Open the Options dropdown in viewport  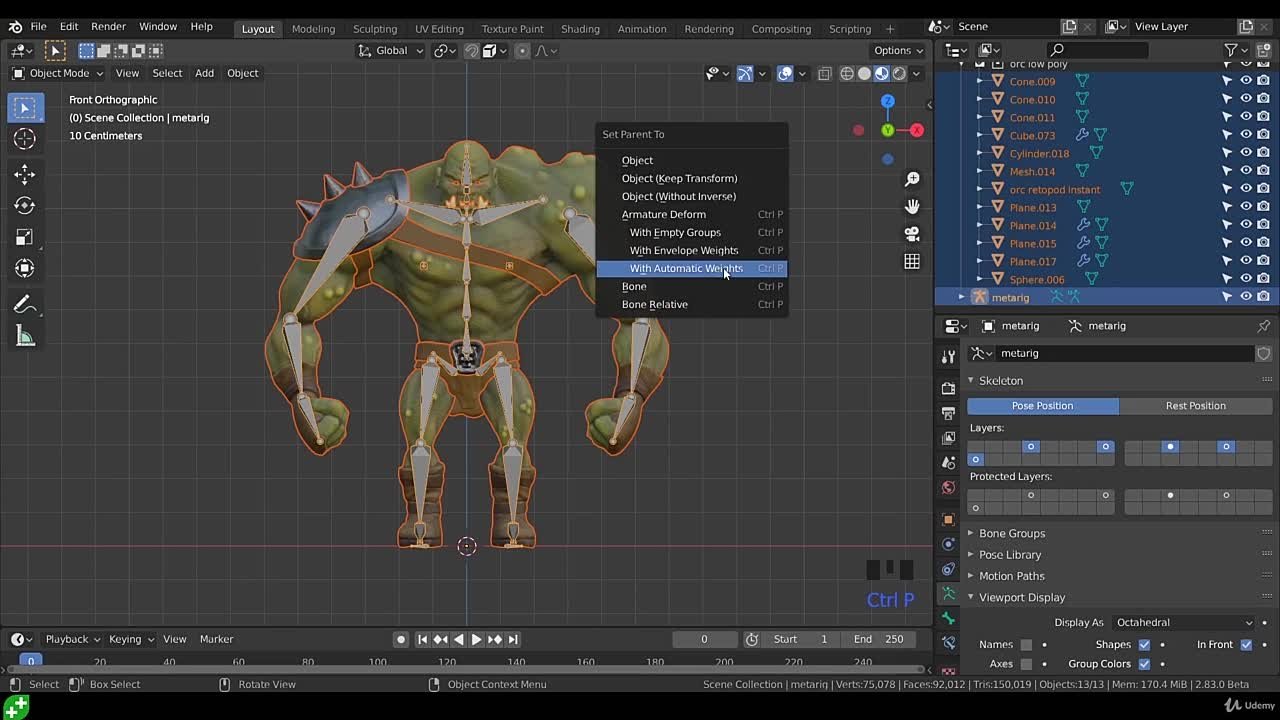coord(899,51)
